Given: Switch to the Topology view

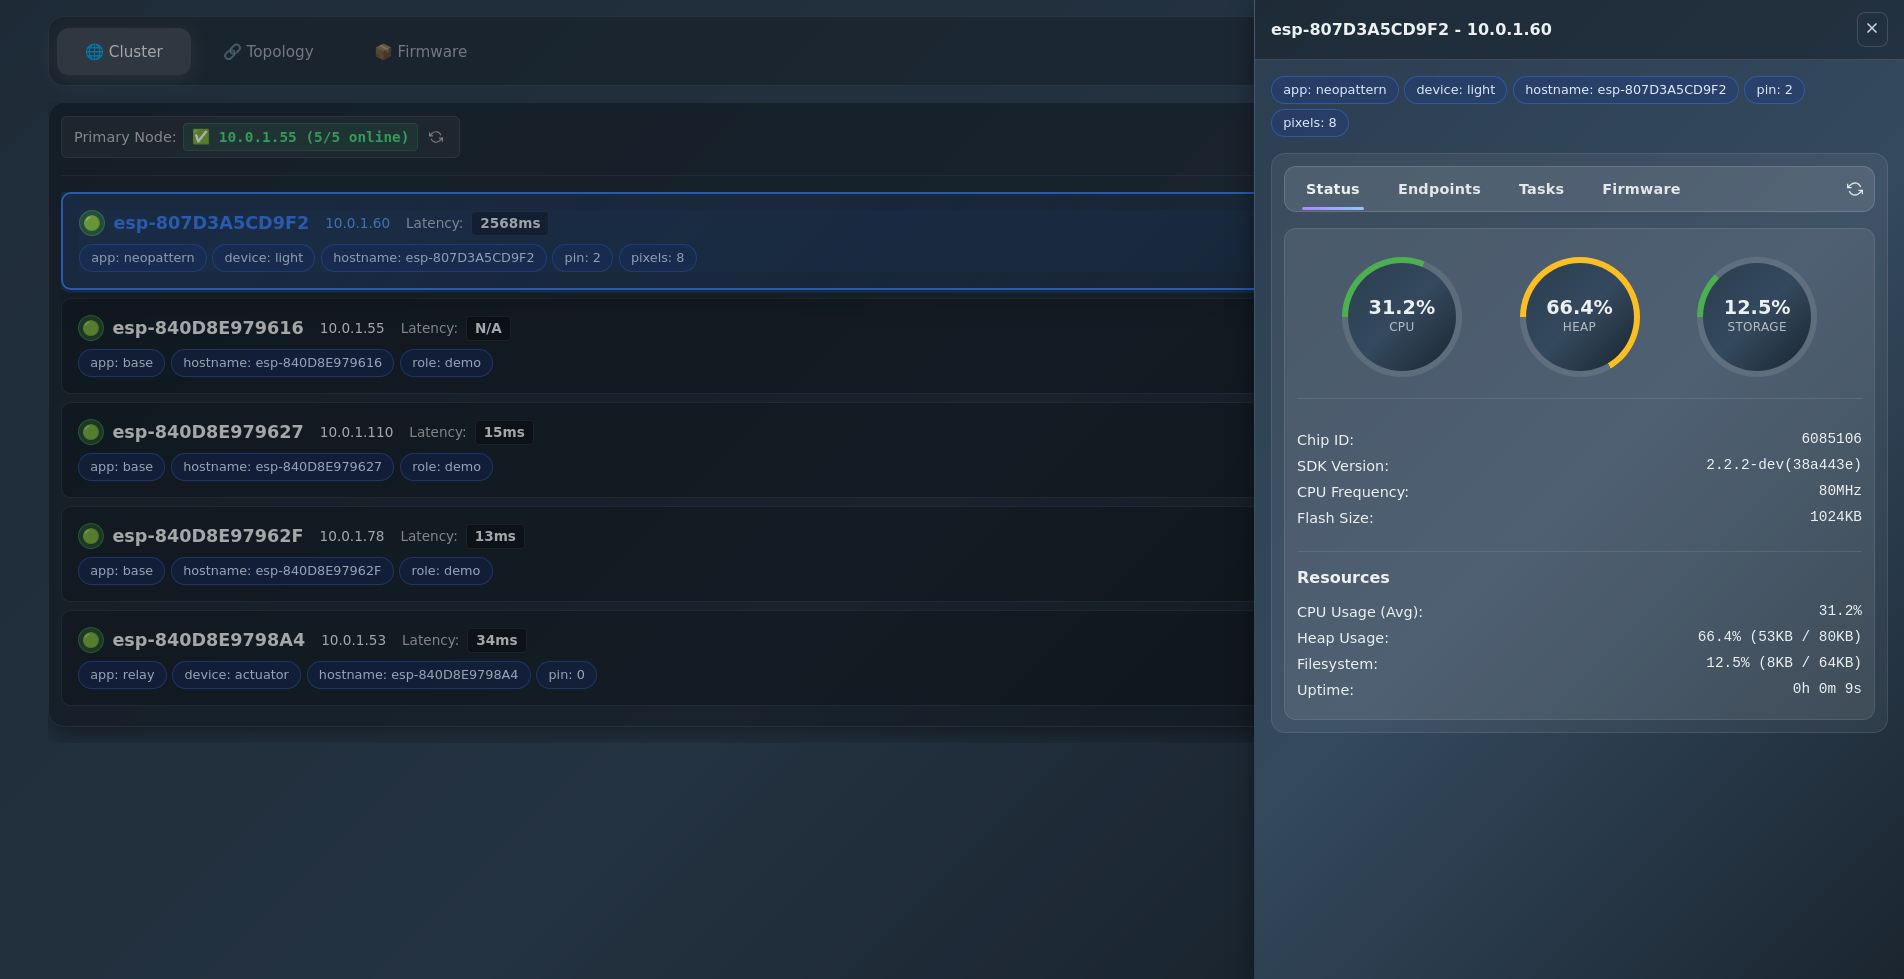Looking at the screenshot, I should pyautogui.click(x=268, y=52).
